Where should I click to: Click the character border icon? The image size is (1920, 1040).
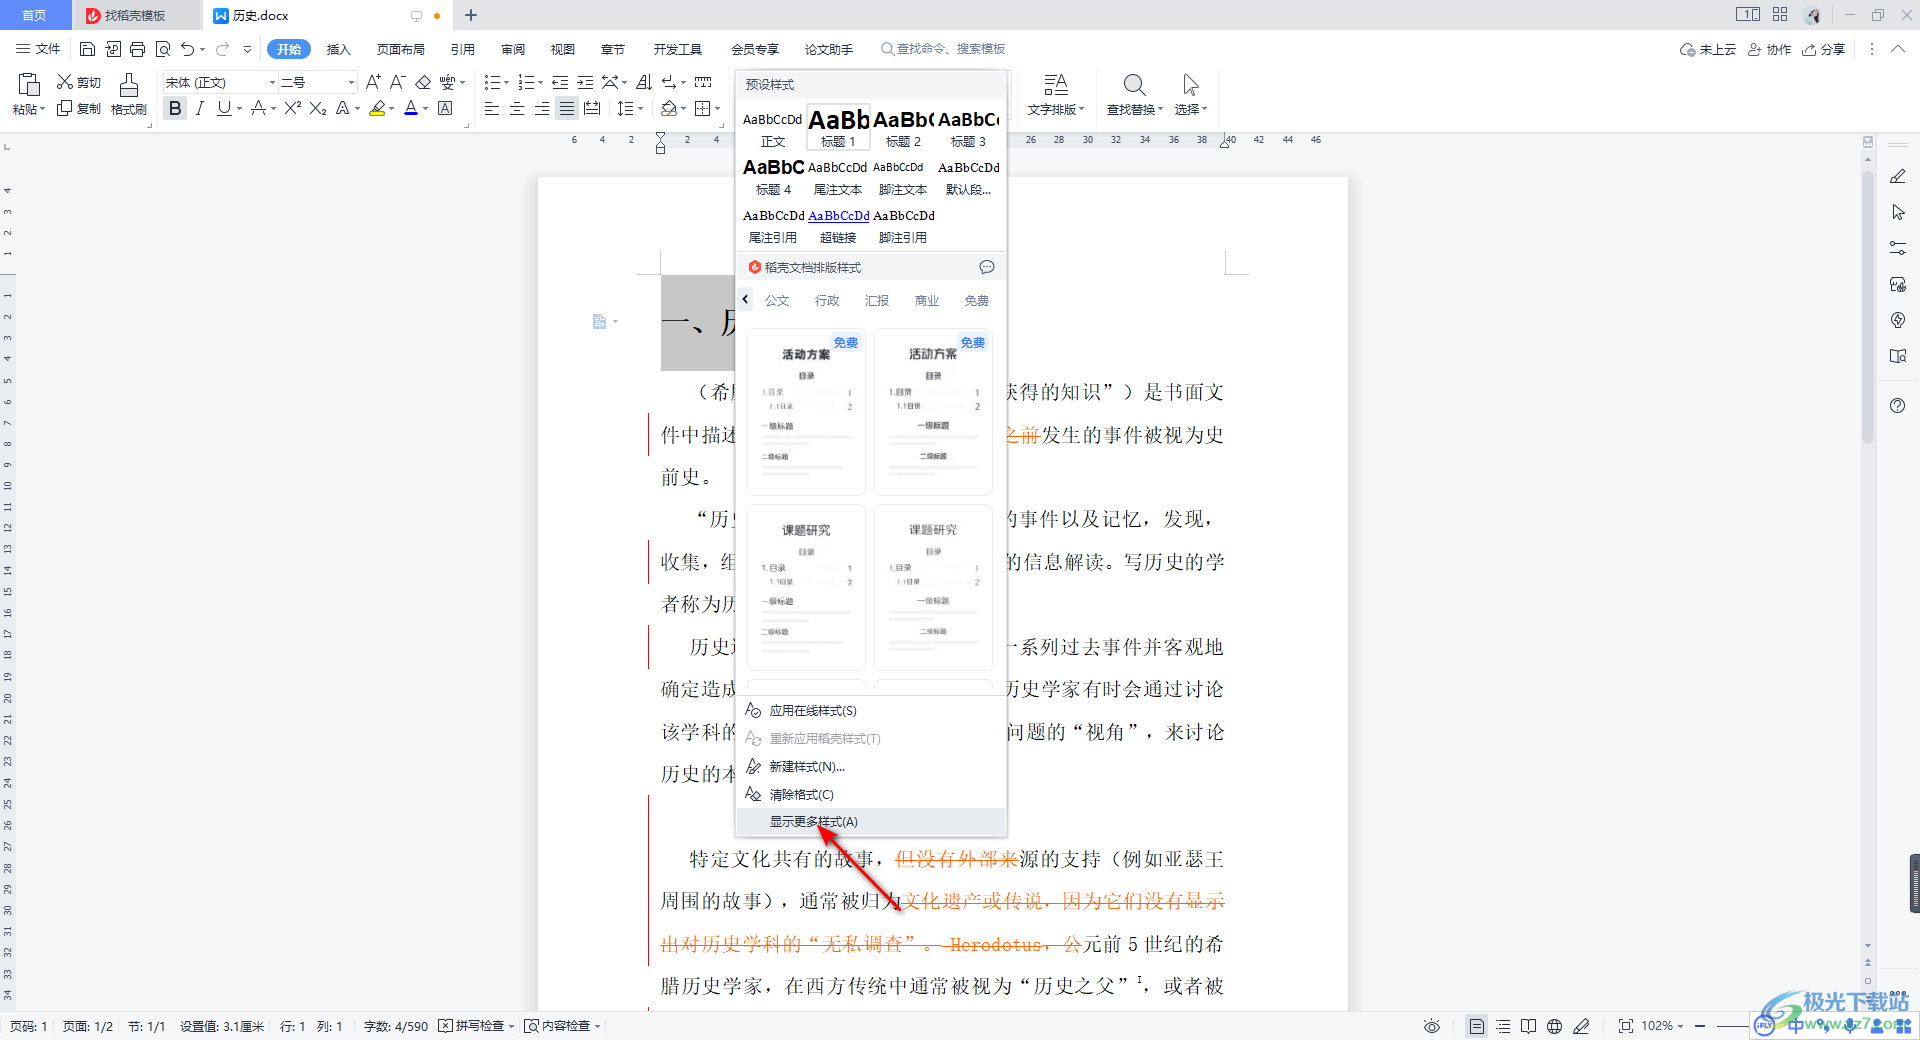(445, 108)
